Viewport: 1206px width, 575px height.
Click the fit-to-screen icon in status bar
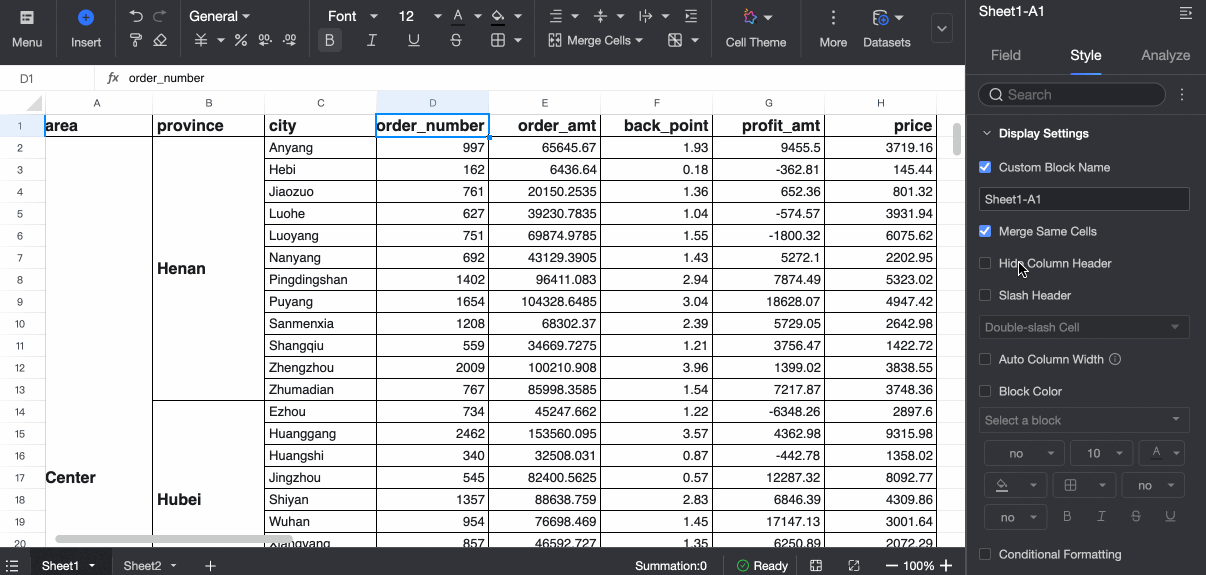pyautogui.click(x=816, y=566)
